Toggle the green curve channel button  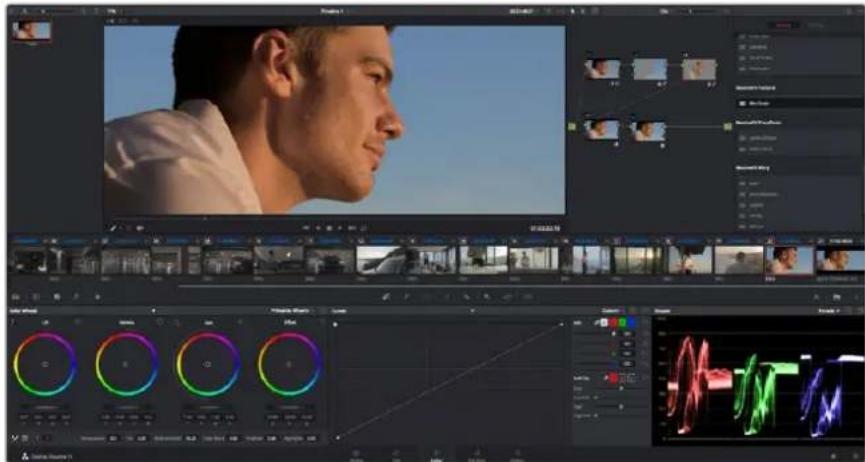pyautogui.click(x=622, y=322)
